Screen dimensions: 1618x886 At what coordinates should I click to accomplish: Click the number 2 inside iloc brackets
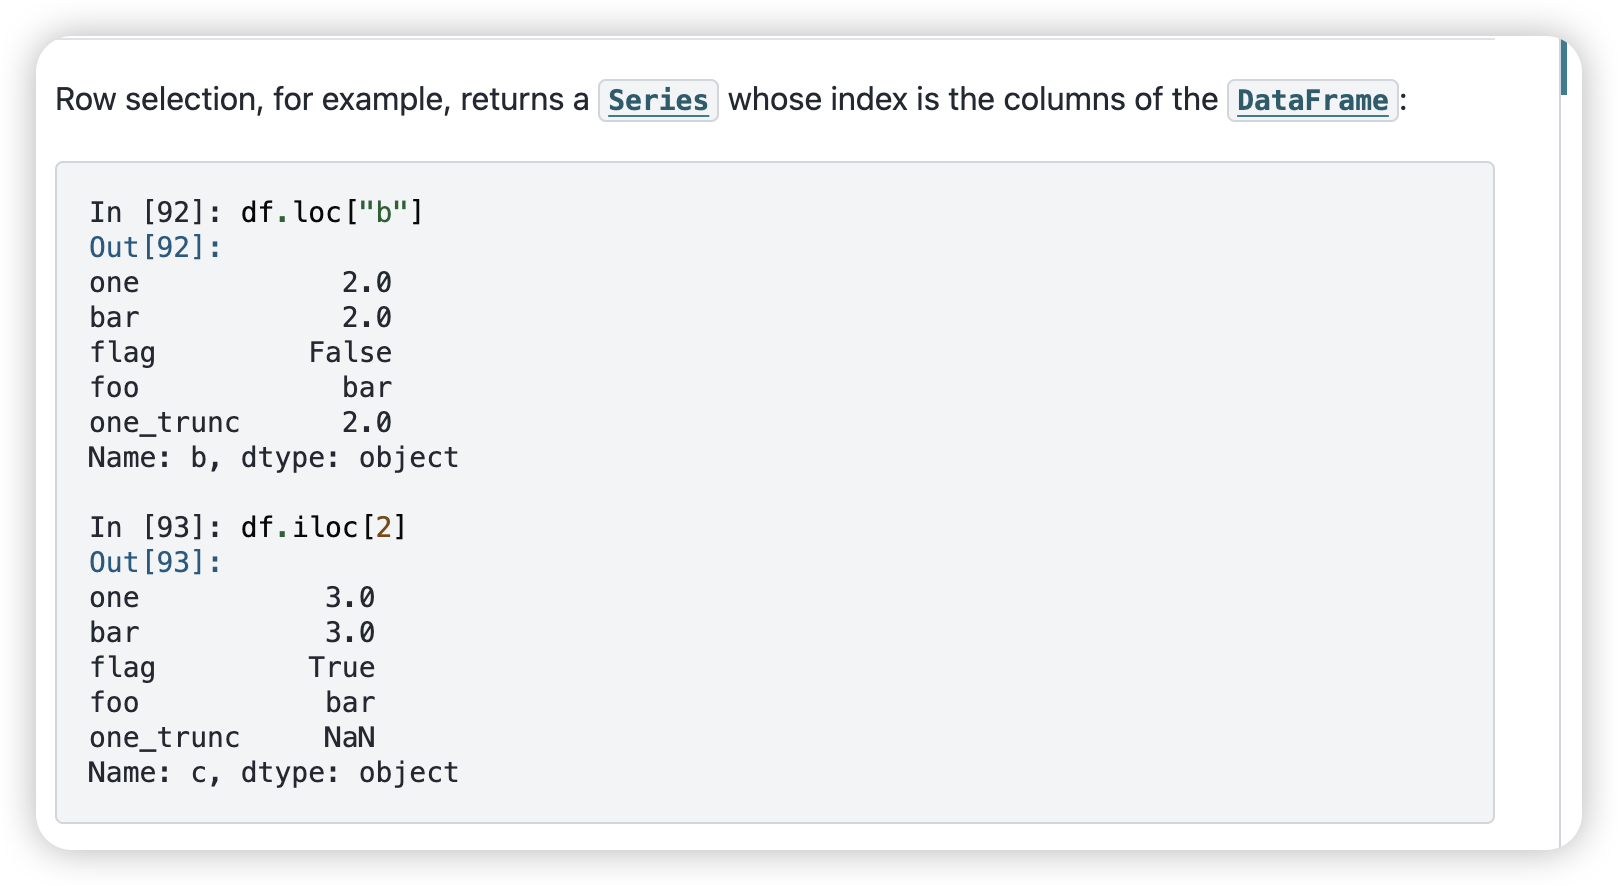[383, 527]
